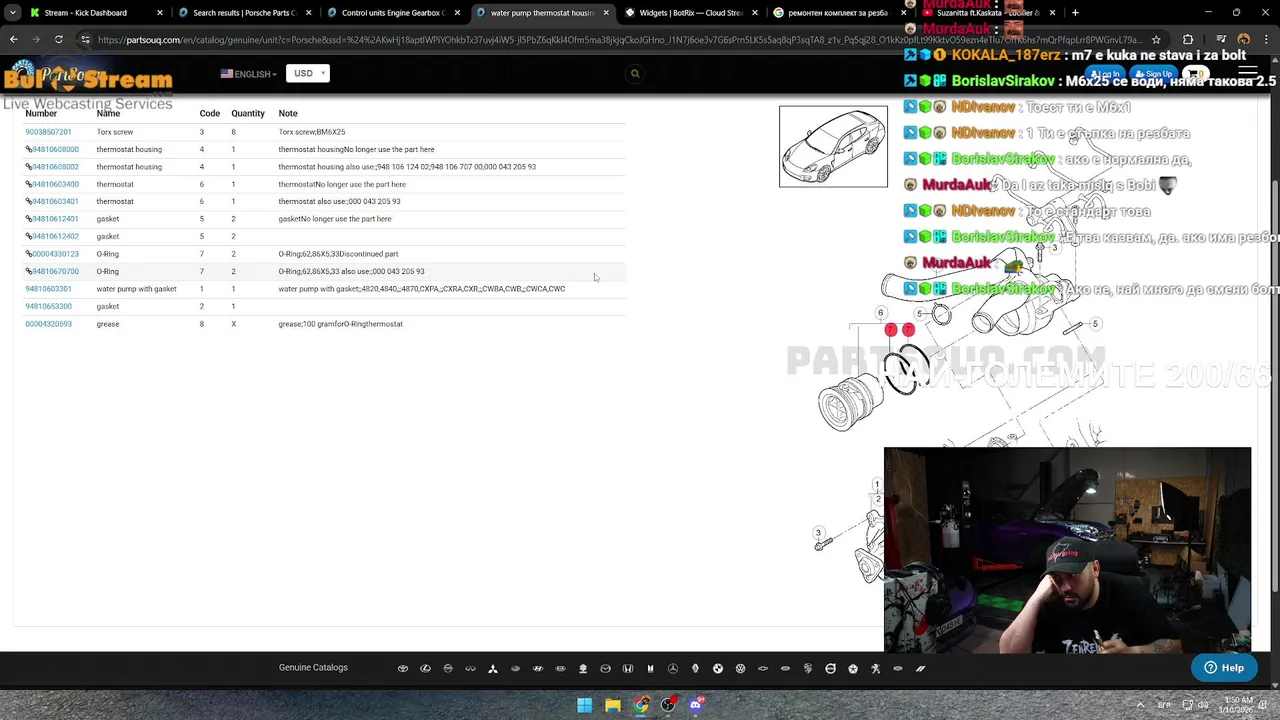The image size is (1280, 720).
Task: Go back using browser back arrow
Action: pos(13,39)
